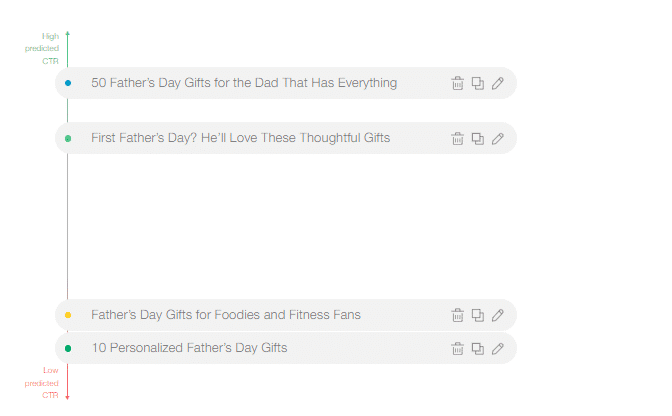Edit the 'Foodies and Fitness Fans' headline
Screen dimensions: 672x416
[498, 315]
